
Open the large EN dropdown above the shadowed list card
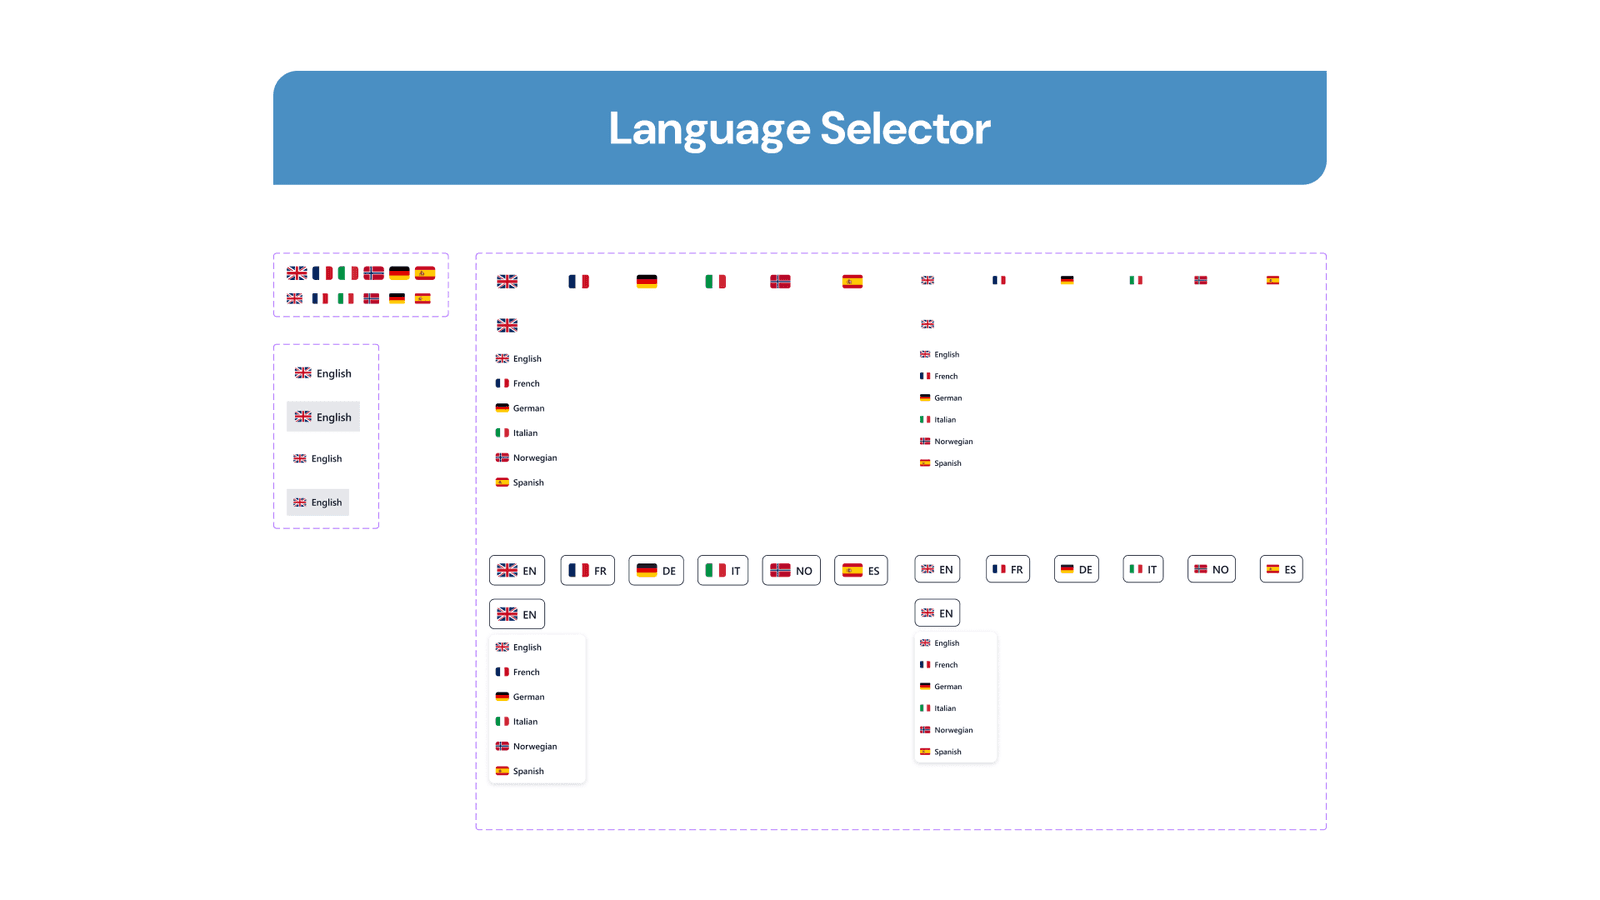click(517, 614)
